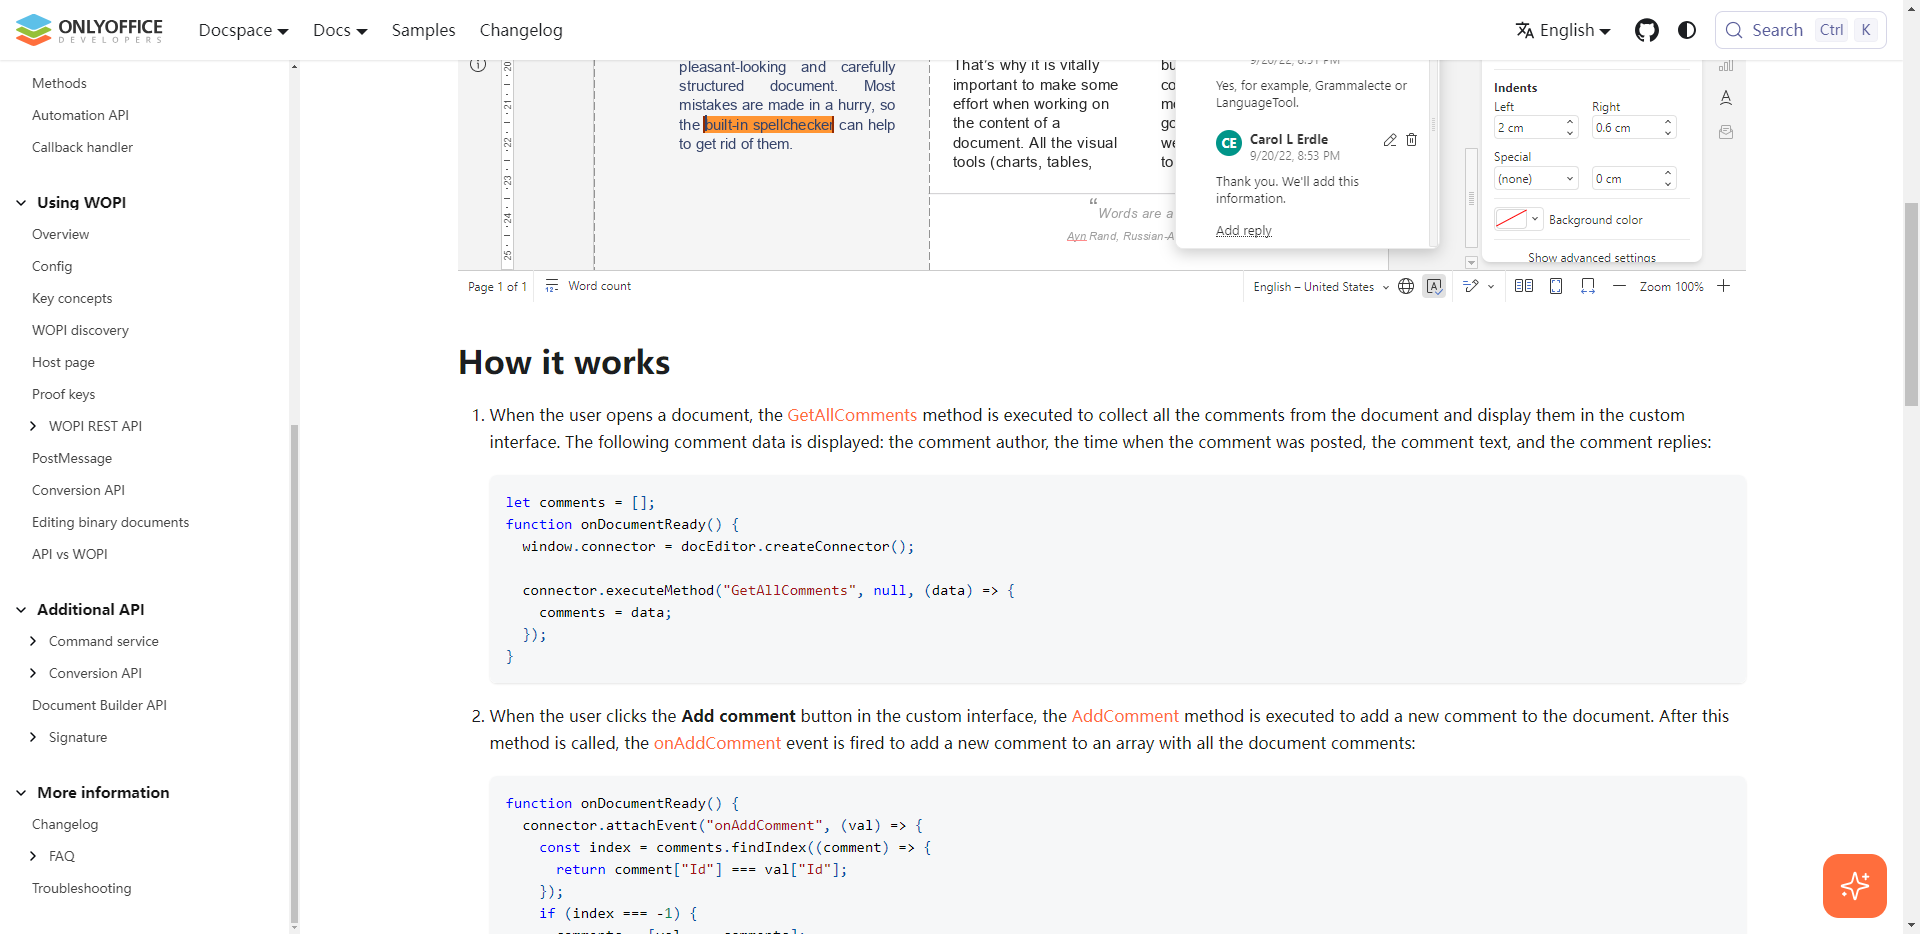
Task: Click the Fit to width icon
Action: pyautogui.click(x=1588, y=286)
